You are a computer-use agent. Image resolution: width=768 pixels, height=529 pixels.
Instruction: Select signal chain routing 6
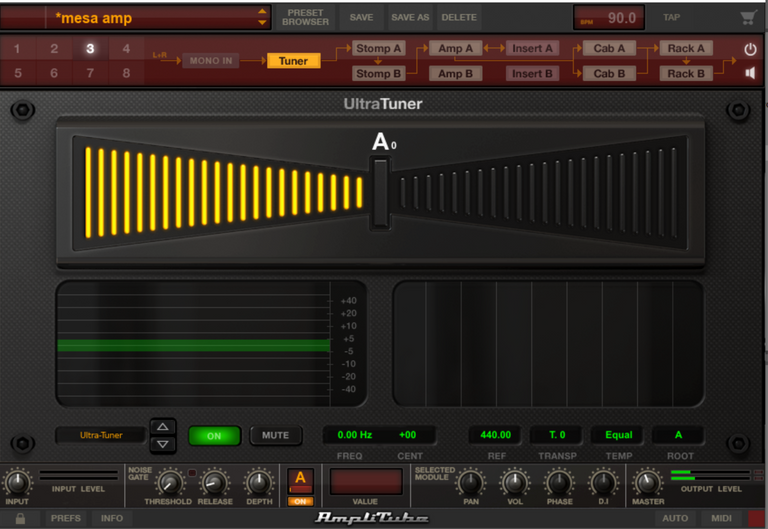pos(54,73)
